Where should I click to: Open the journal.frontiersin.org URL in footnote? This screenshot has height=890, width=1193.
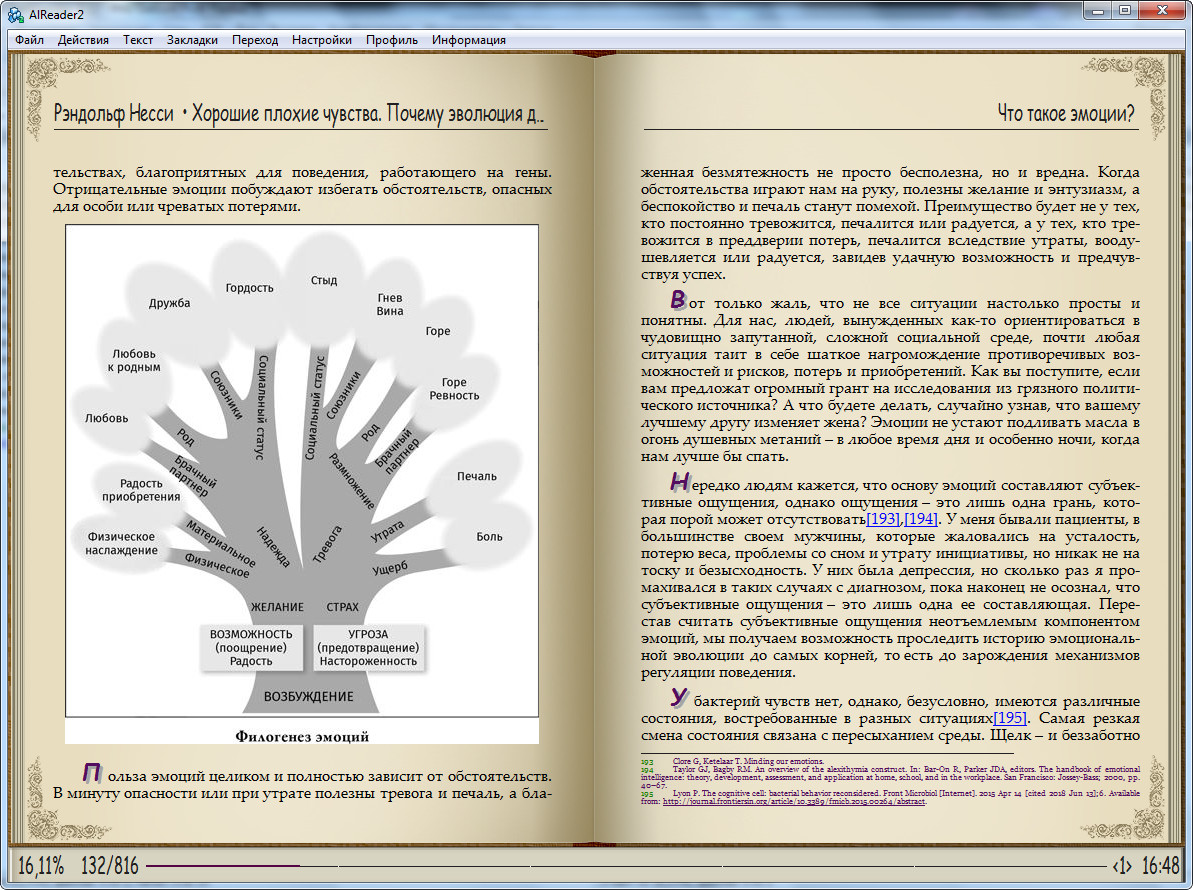coord(794,801)
